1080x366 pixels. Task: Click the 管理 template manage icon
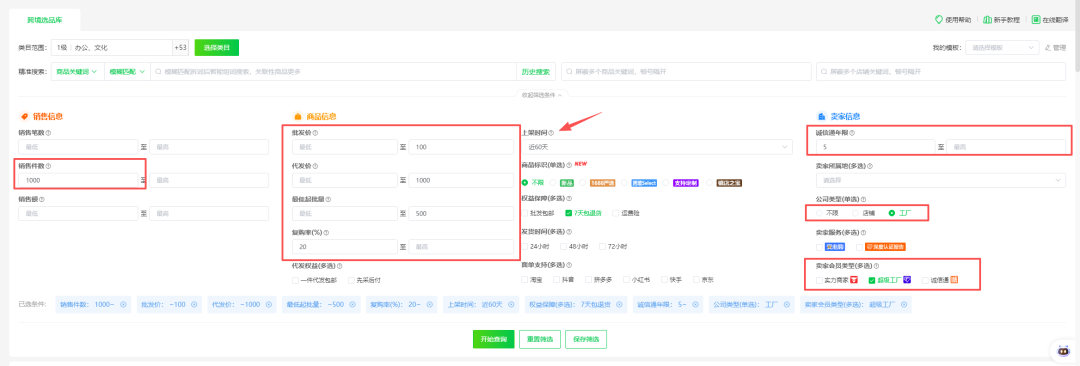point(1048,48)
